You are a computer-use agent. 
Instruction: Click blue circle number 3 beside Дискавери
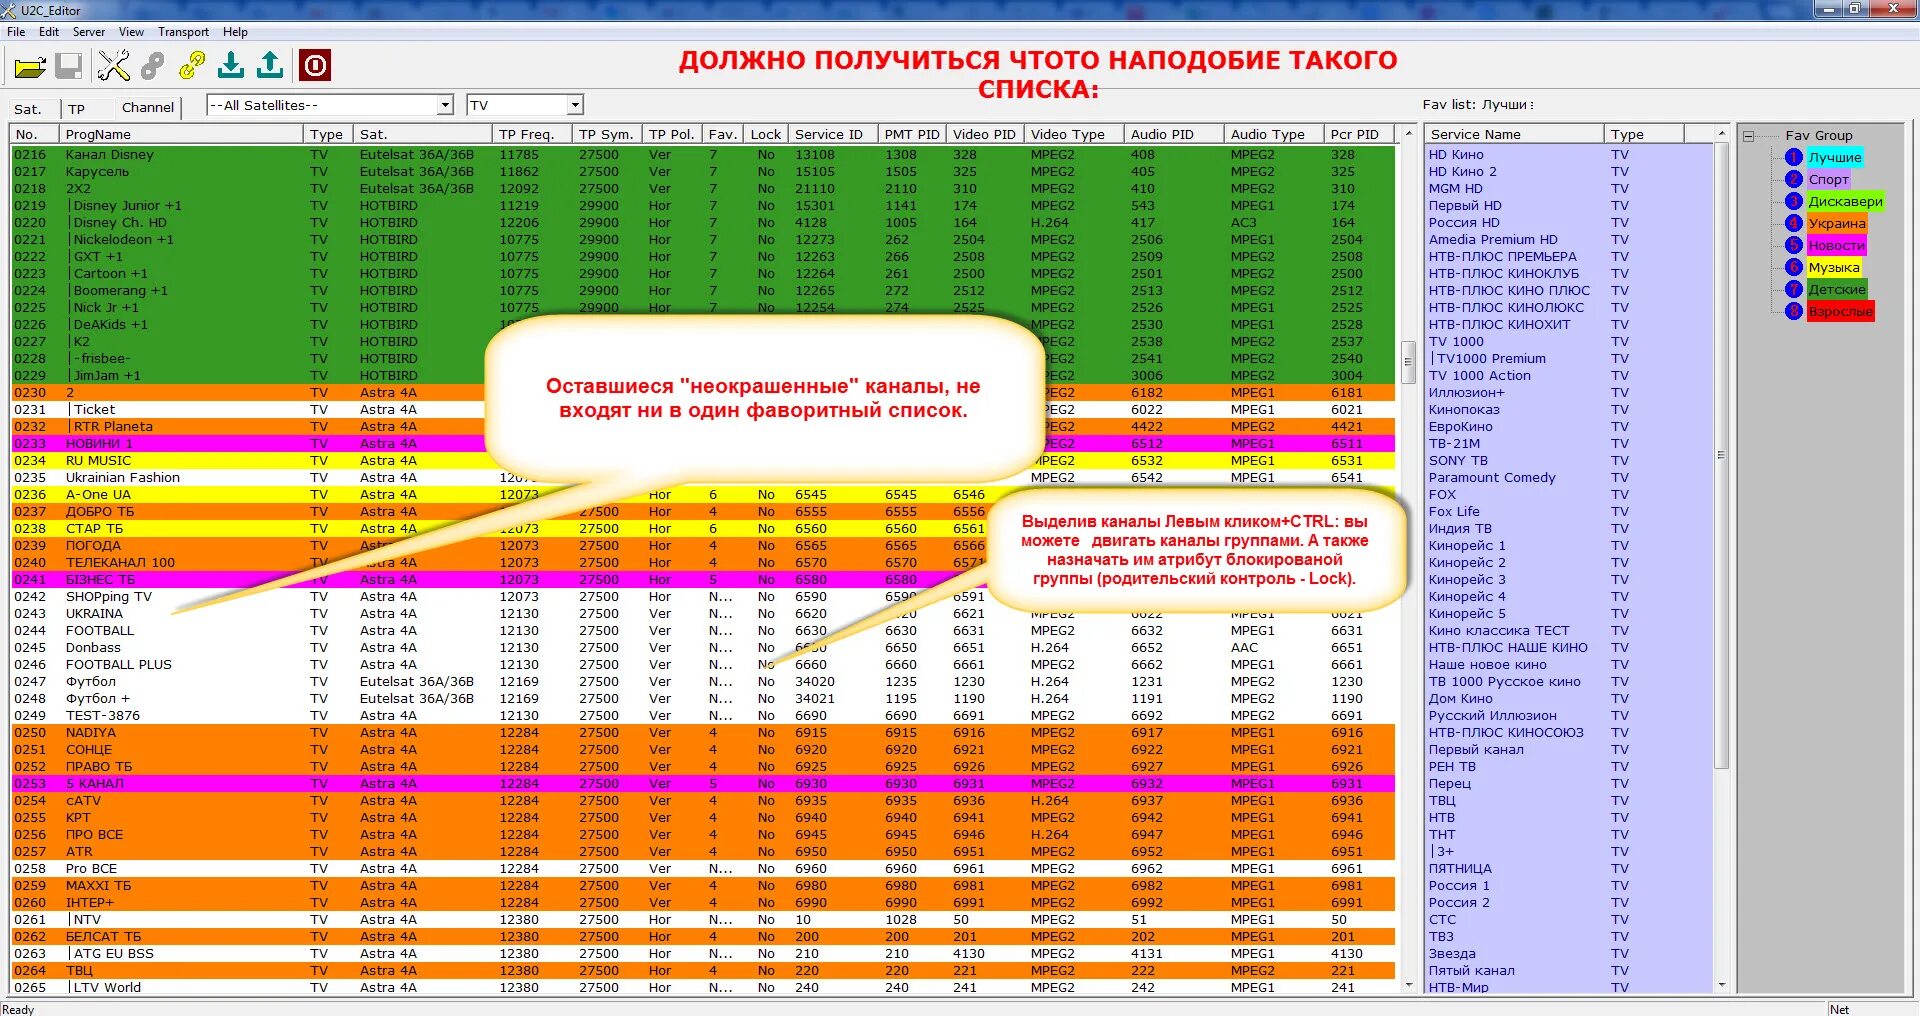(x=1794, y=201)
